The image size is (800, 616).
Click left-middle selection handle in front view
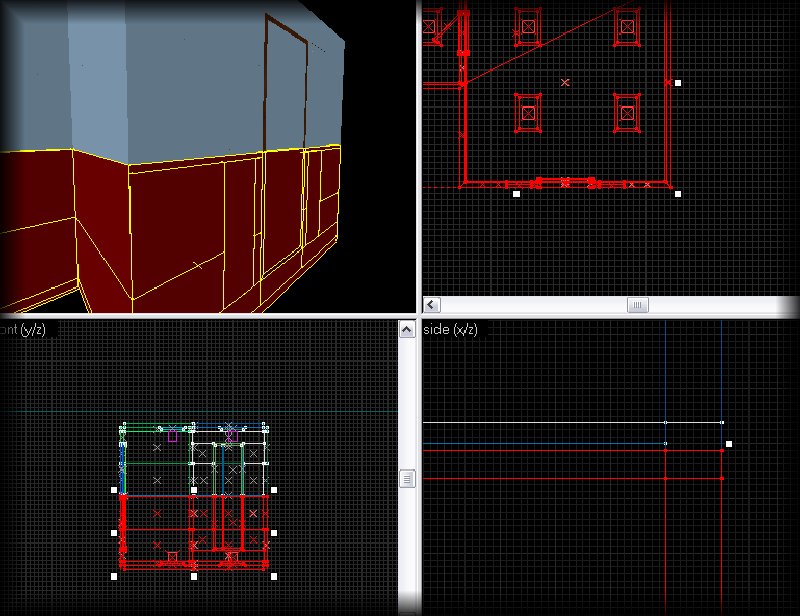[114, 533]
